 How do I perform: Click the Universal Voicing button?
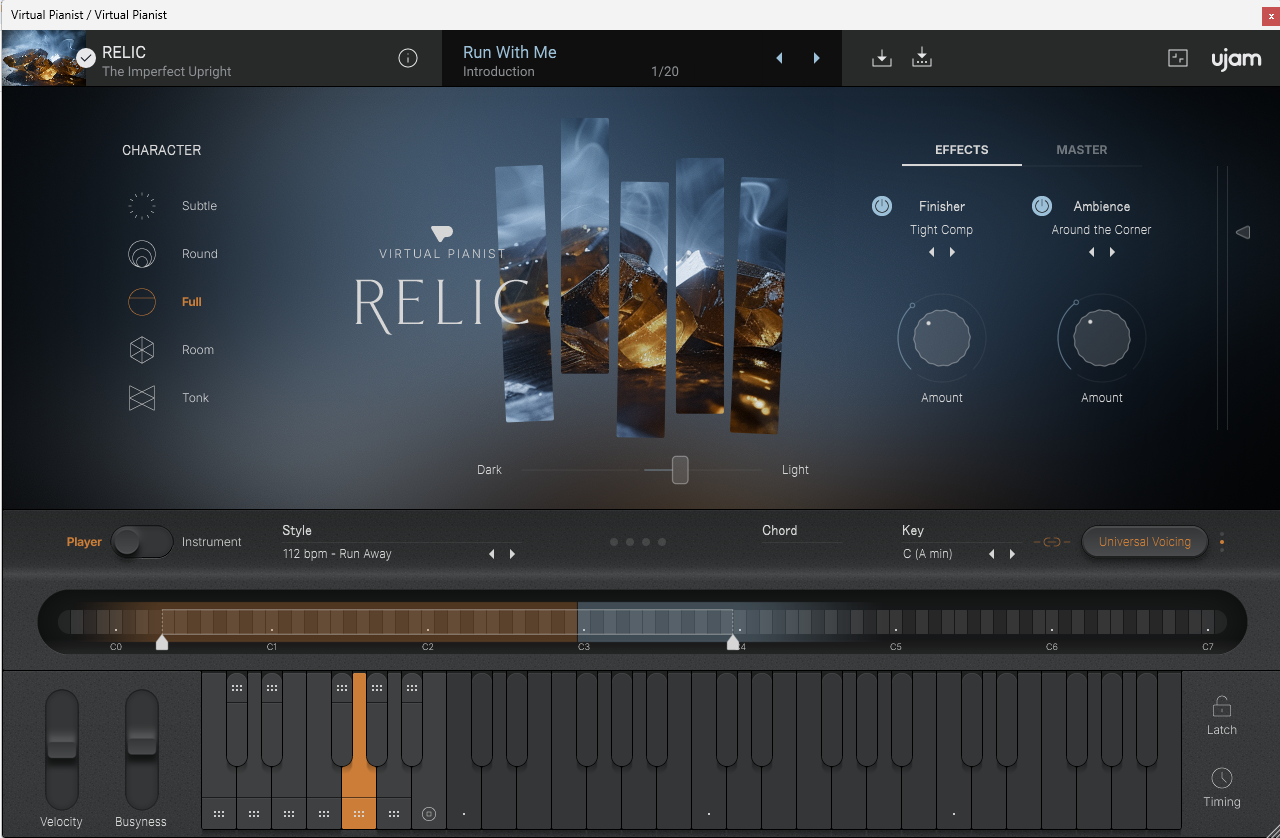coord(1144,542)
